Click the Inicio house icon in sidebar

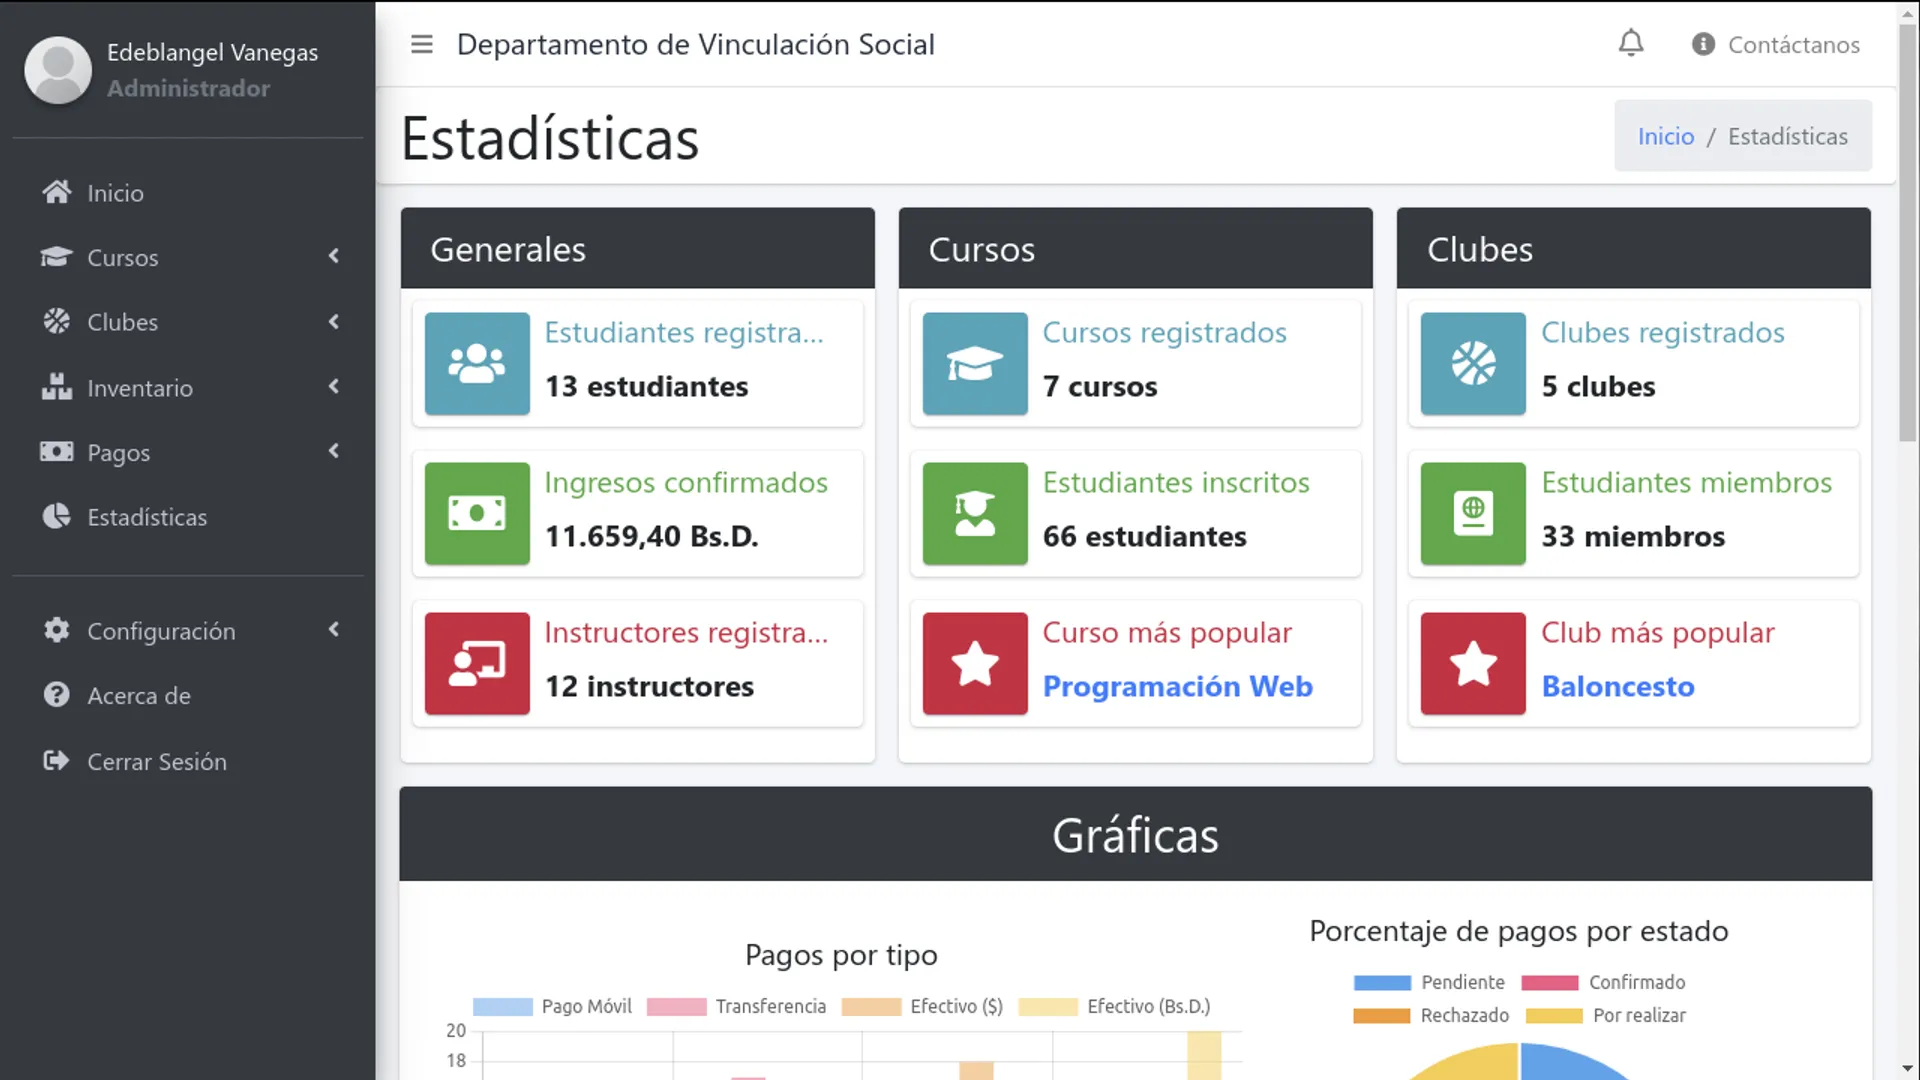[57, 192]
